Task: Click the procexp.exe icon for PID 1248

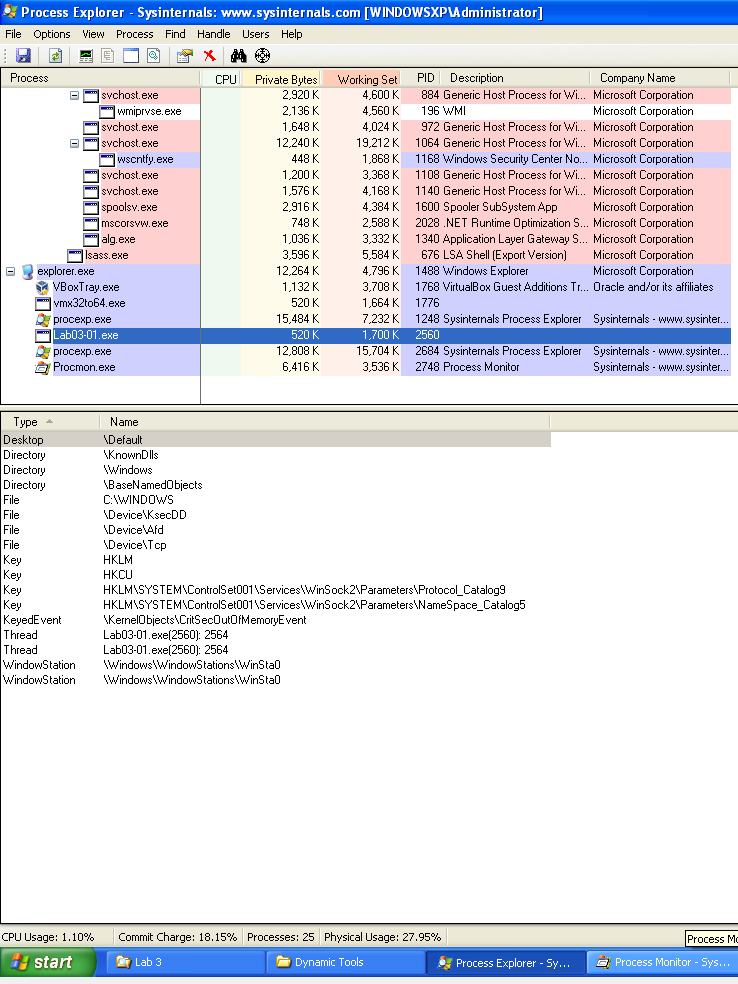Action: [43, 319]
